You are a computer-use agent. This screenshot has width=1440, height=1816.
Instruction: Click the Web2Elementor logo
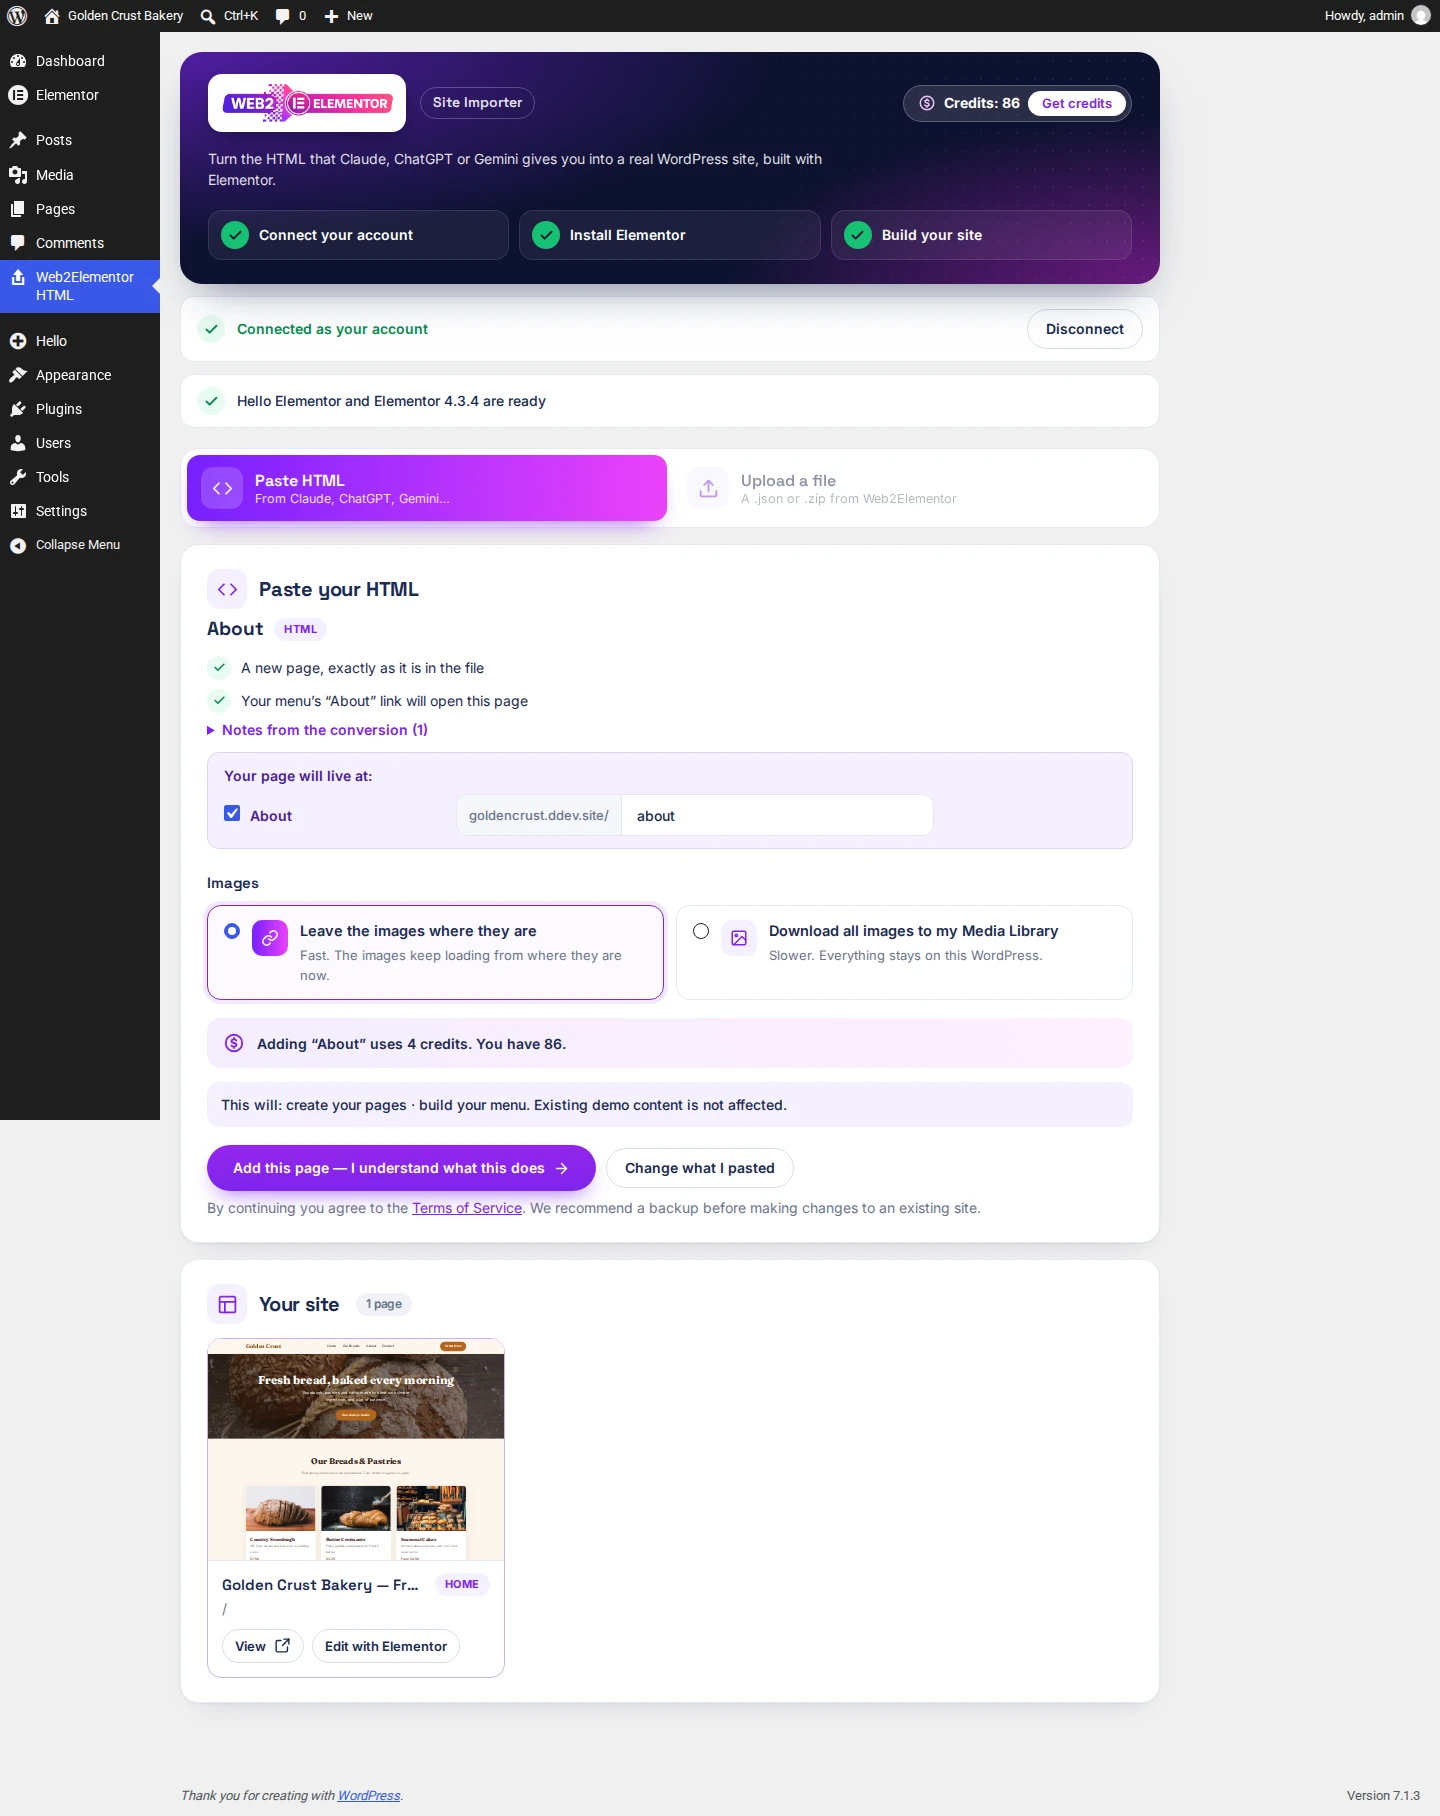click(x=307, y=103)
